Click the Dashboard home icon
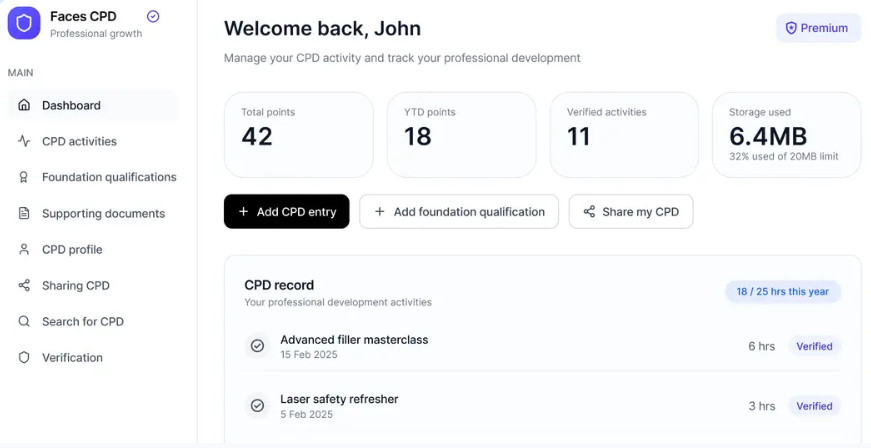This screenshot has width=871, height=448. [x=24, y=105]
